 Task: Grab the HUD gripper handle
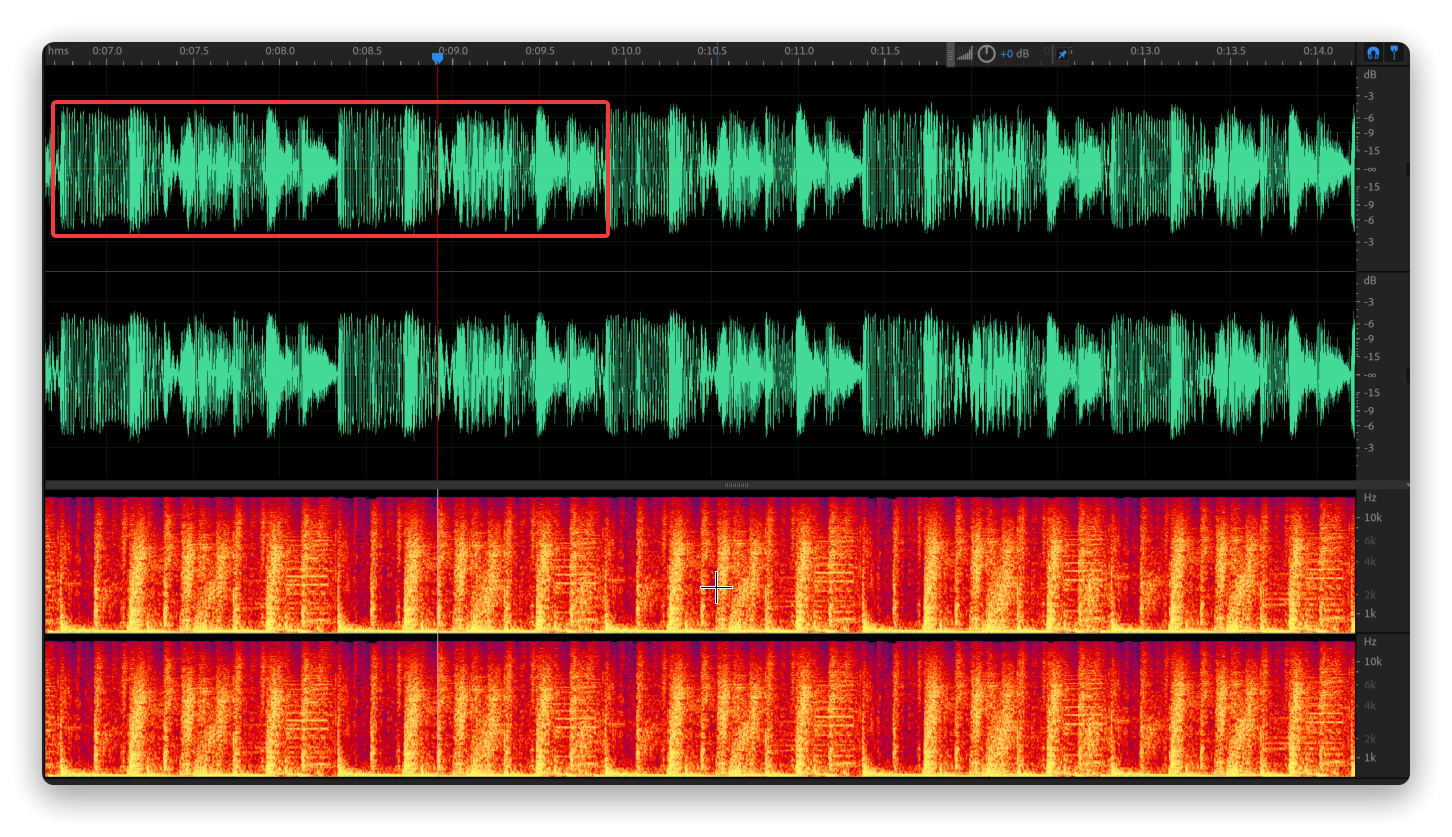[x=951, y=54]
